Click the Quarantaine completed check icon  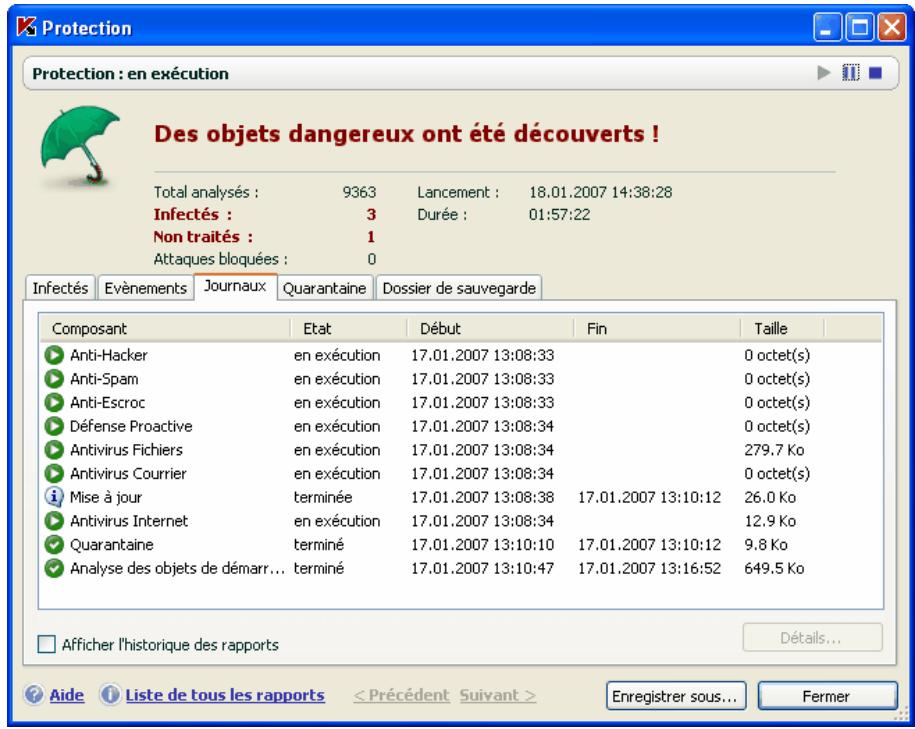[54, 545]
